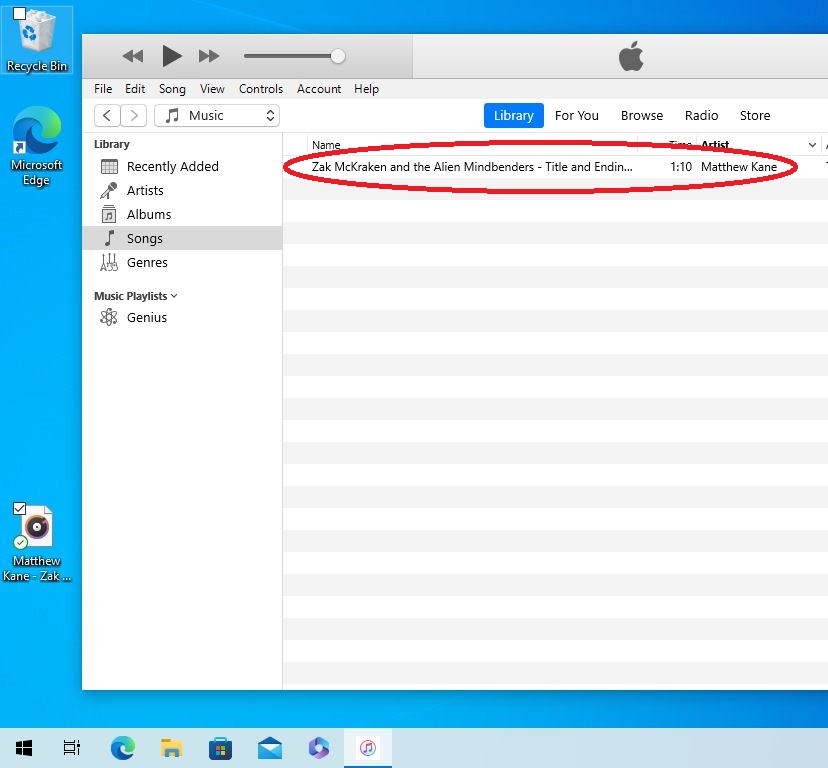Click the Genres guitars icon
Viewport: 828px width, 768px height.
pos(109,263)
